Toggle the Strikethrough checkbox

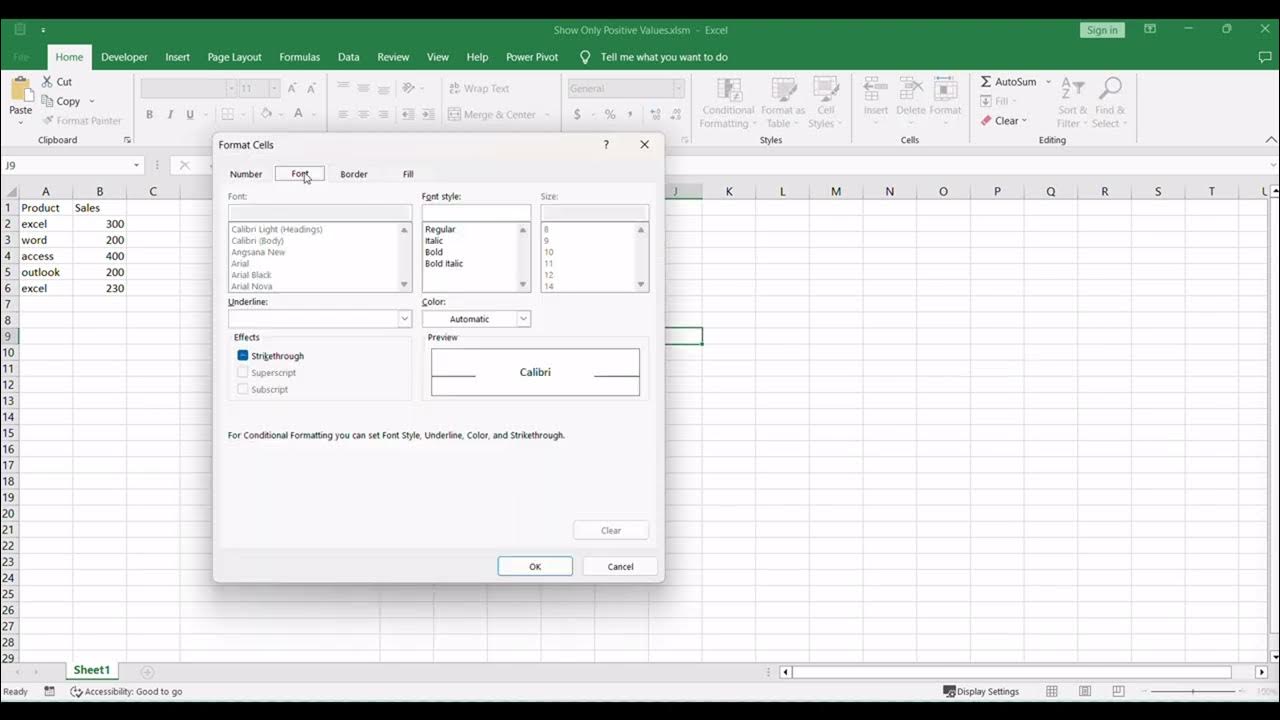point(243,356)
